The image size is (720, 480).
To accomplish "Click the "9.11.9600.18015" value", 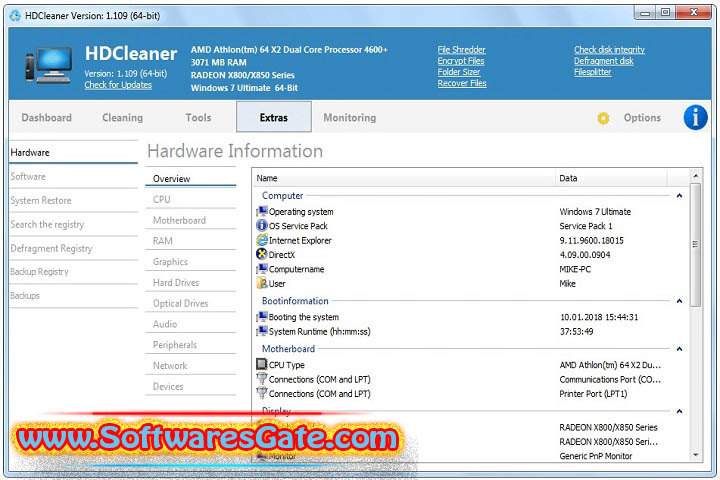I will click(x=591, y=240).
